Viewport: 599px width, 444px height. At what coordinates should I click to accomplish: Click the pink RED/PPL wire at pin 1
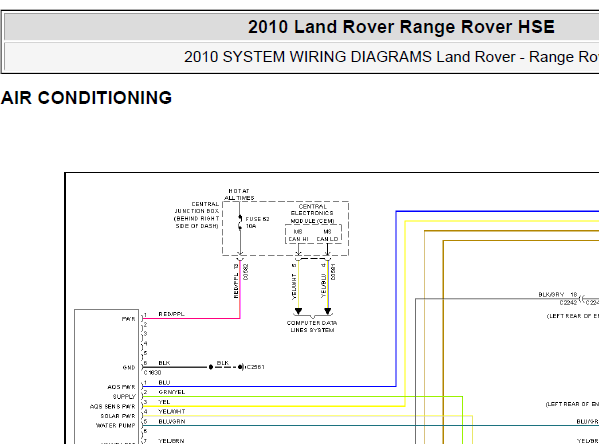[x=191, y=318]
